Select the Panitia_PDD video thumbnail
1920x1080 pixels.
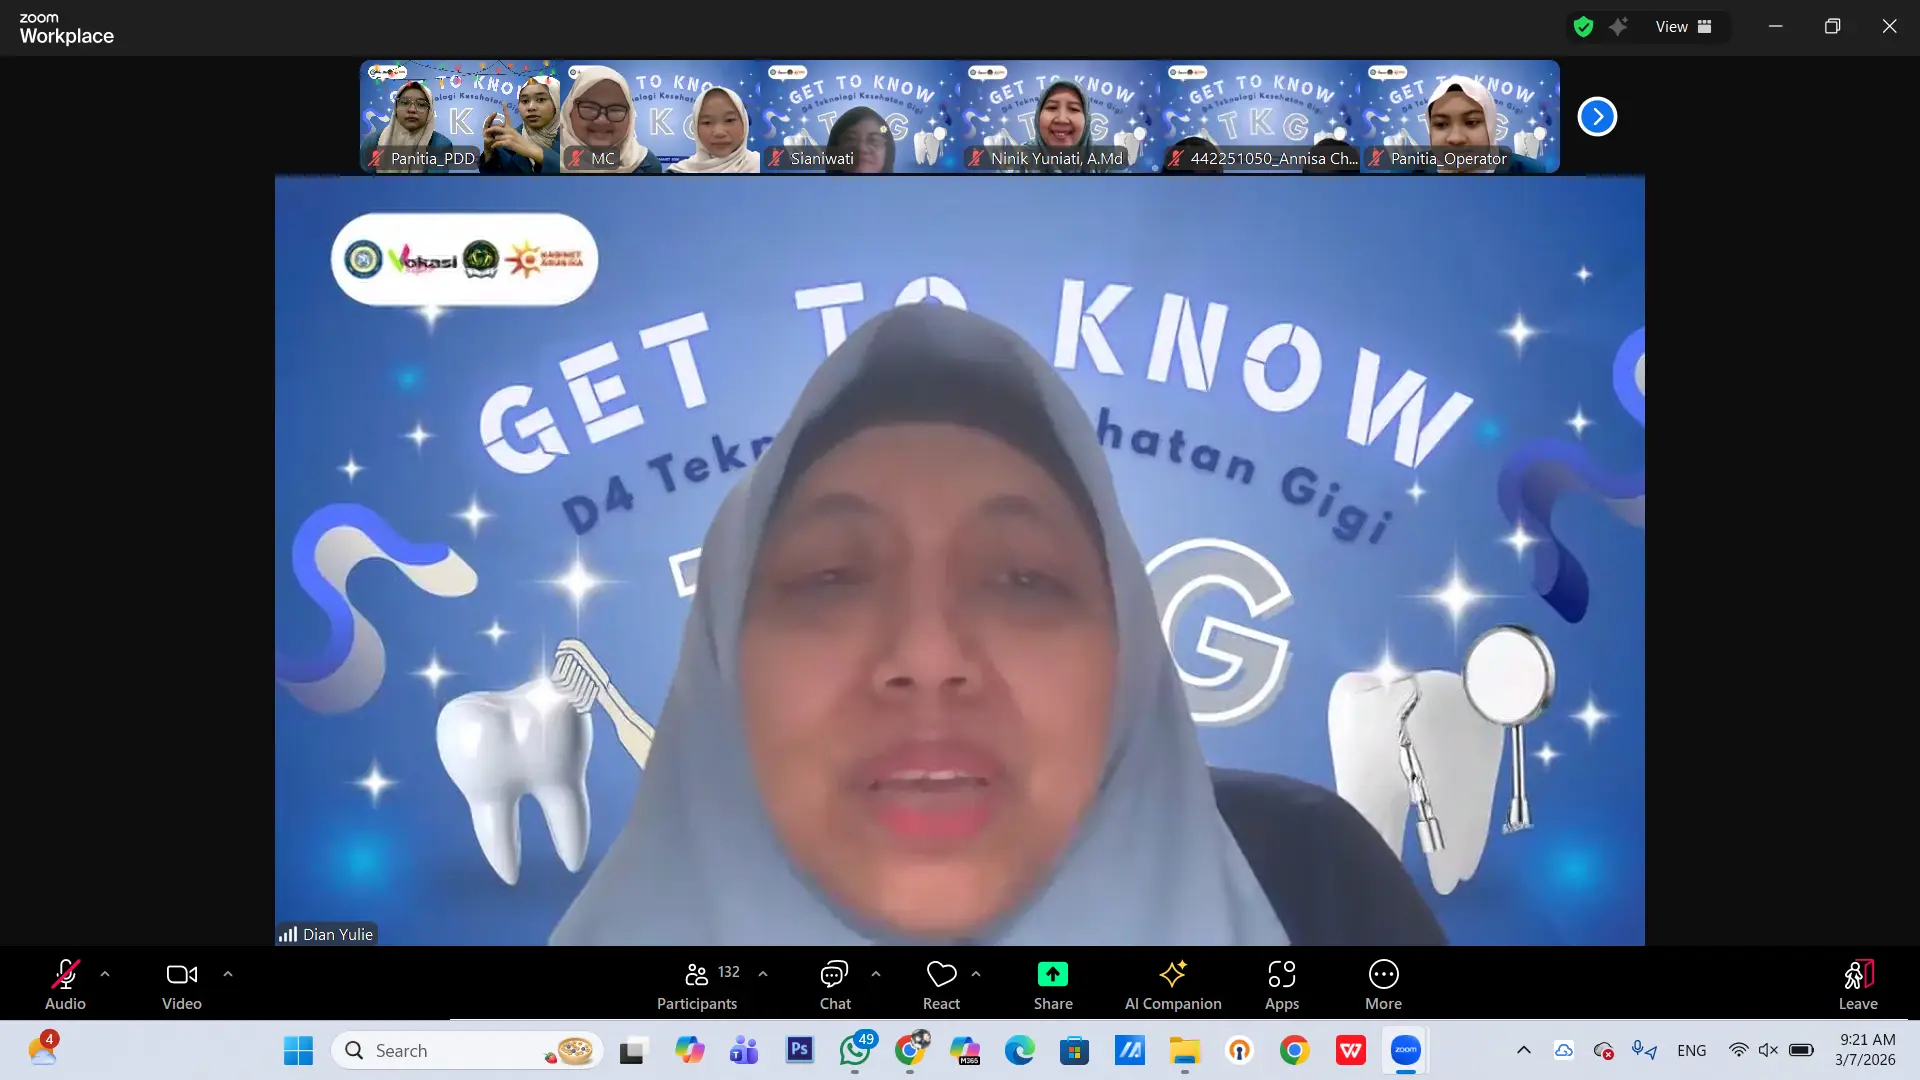pyautogui.click(x=459, y=116)
